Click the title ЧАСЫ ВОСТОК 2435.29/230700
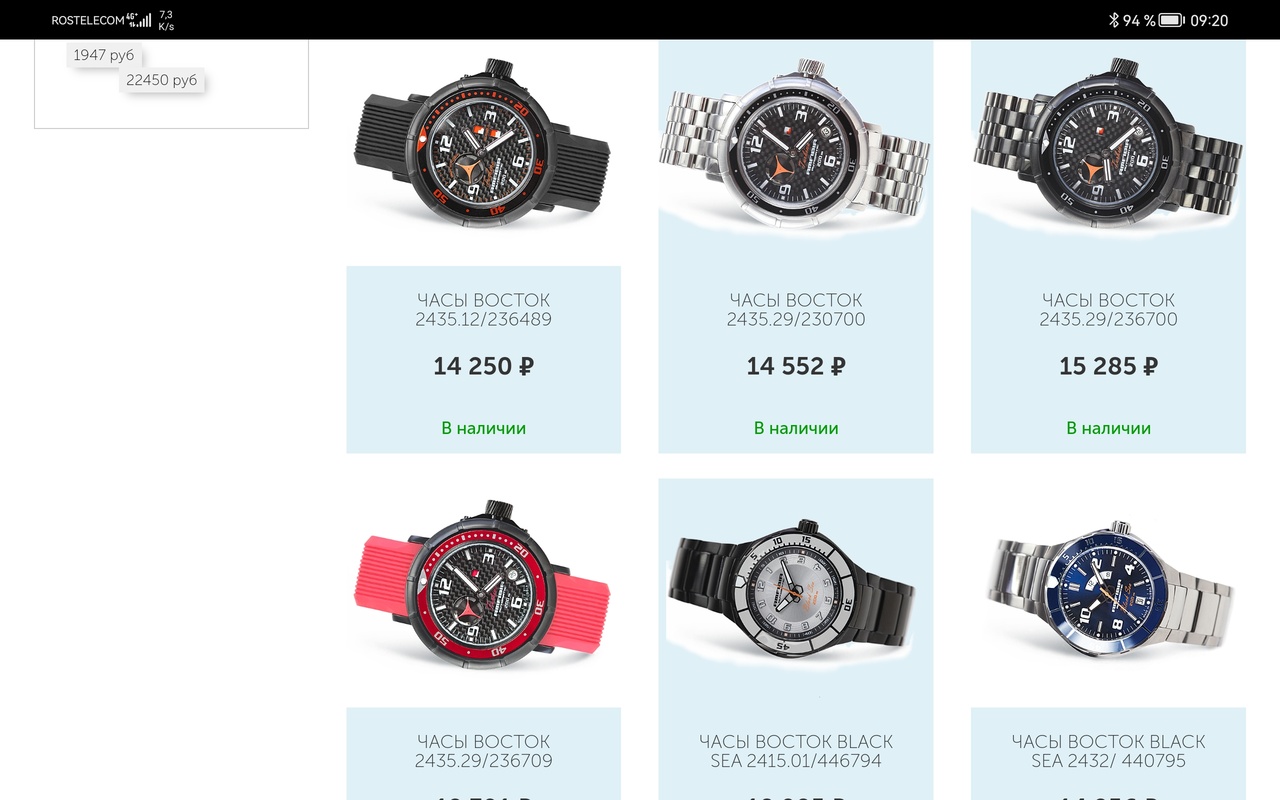Viewport: 1280px width, 800px height. [x=796, y=310]
